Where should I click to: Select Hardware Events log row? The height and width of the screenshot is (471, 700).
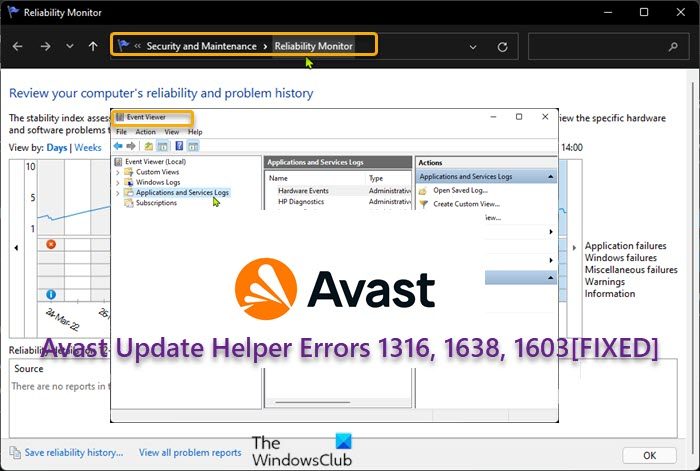[338, 191]
